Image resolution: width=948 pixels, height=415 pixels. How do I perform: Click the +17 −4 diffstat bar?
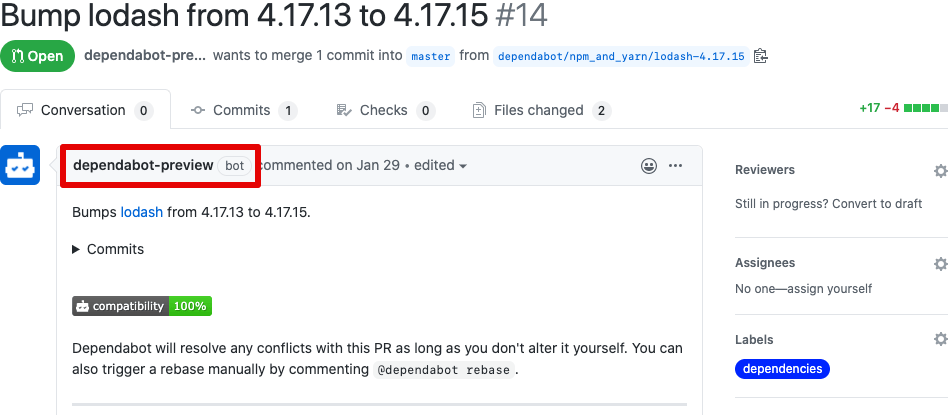point(902,108)
